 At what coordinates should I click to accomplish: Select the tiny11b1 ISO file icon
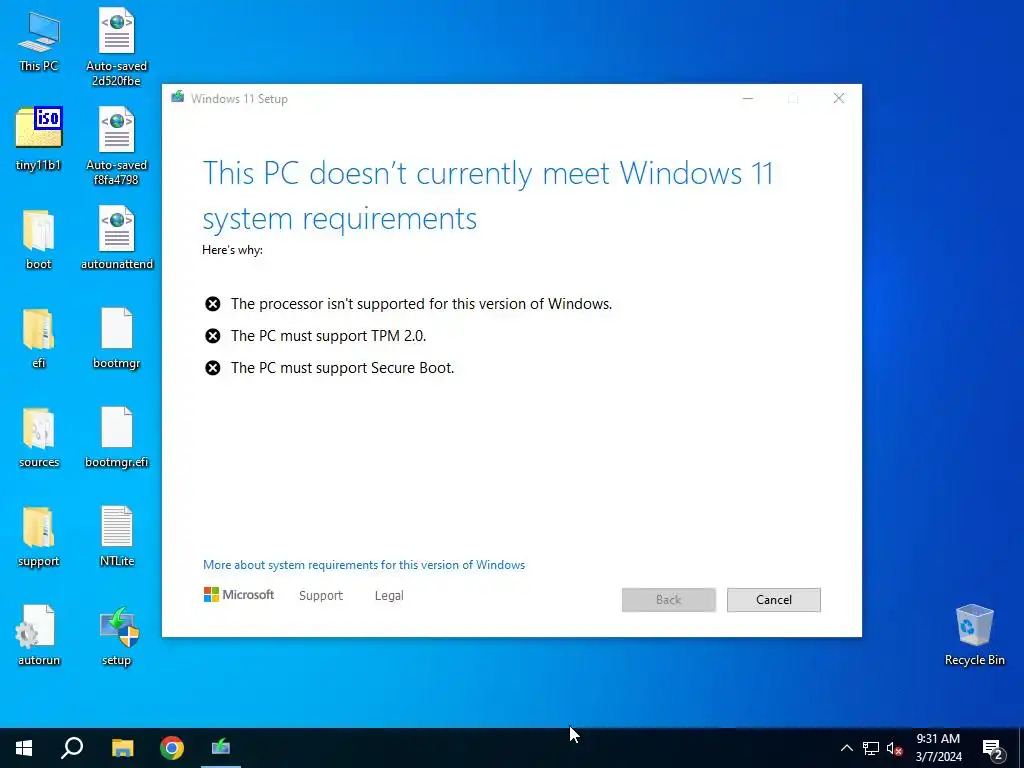tap(39, 138)
